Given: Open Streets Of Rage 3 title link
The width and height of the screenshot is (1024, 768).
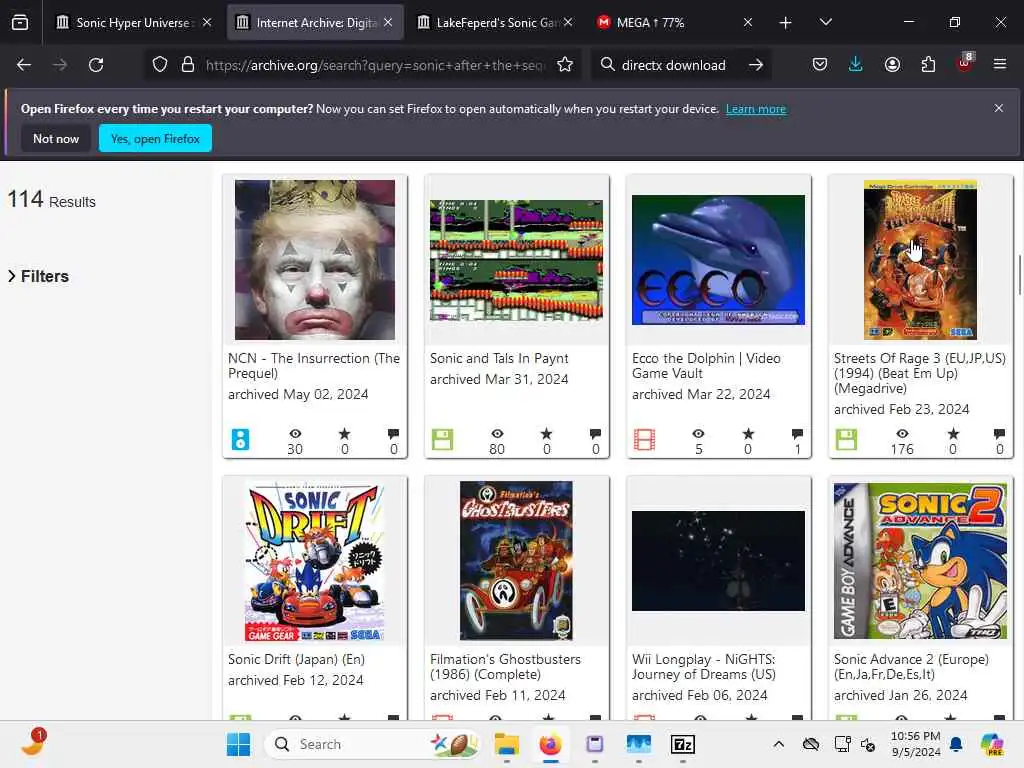Looking at the screenshot, I should pyautogui.click(x=920, y=374).
